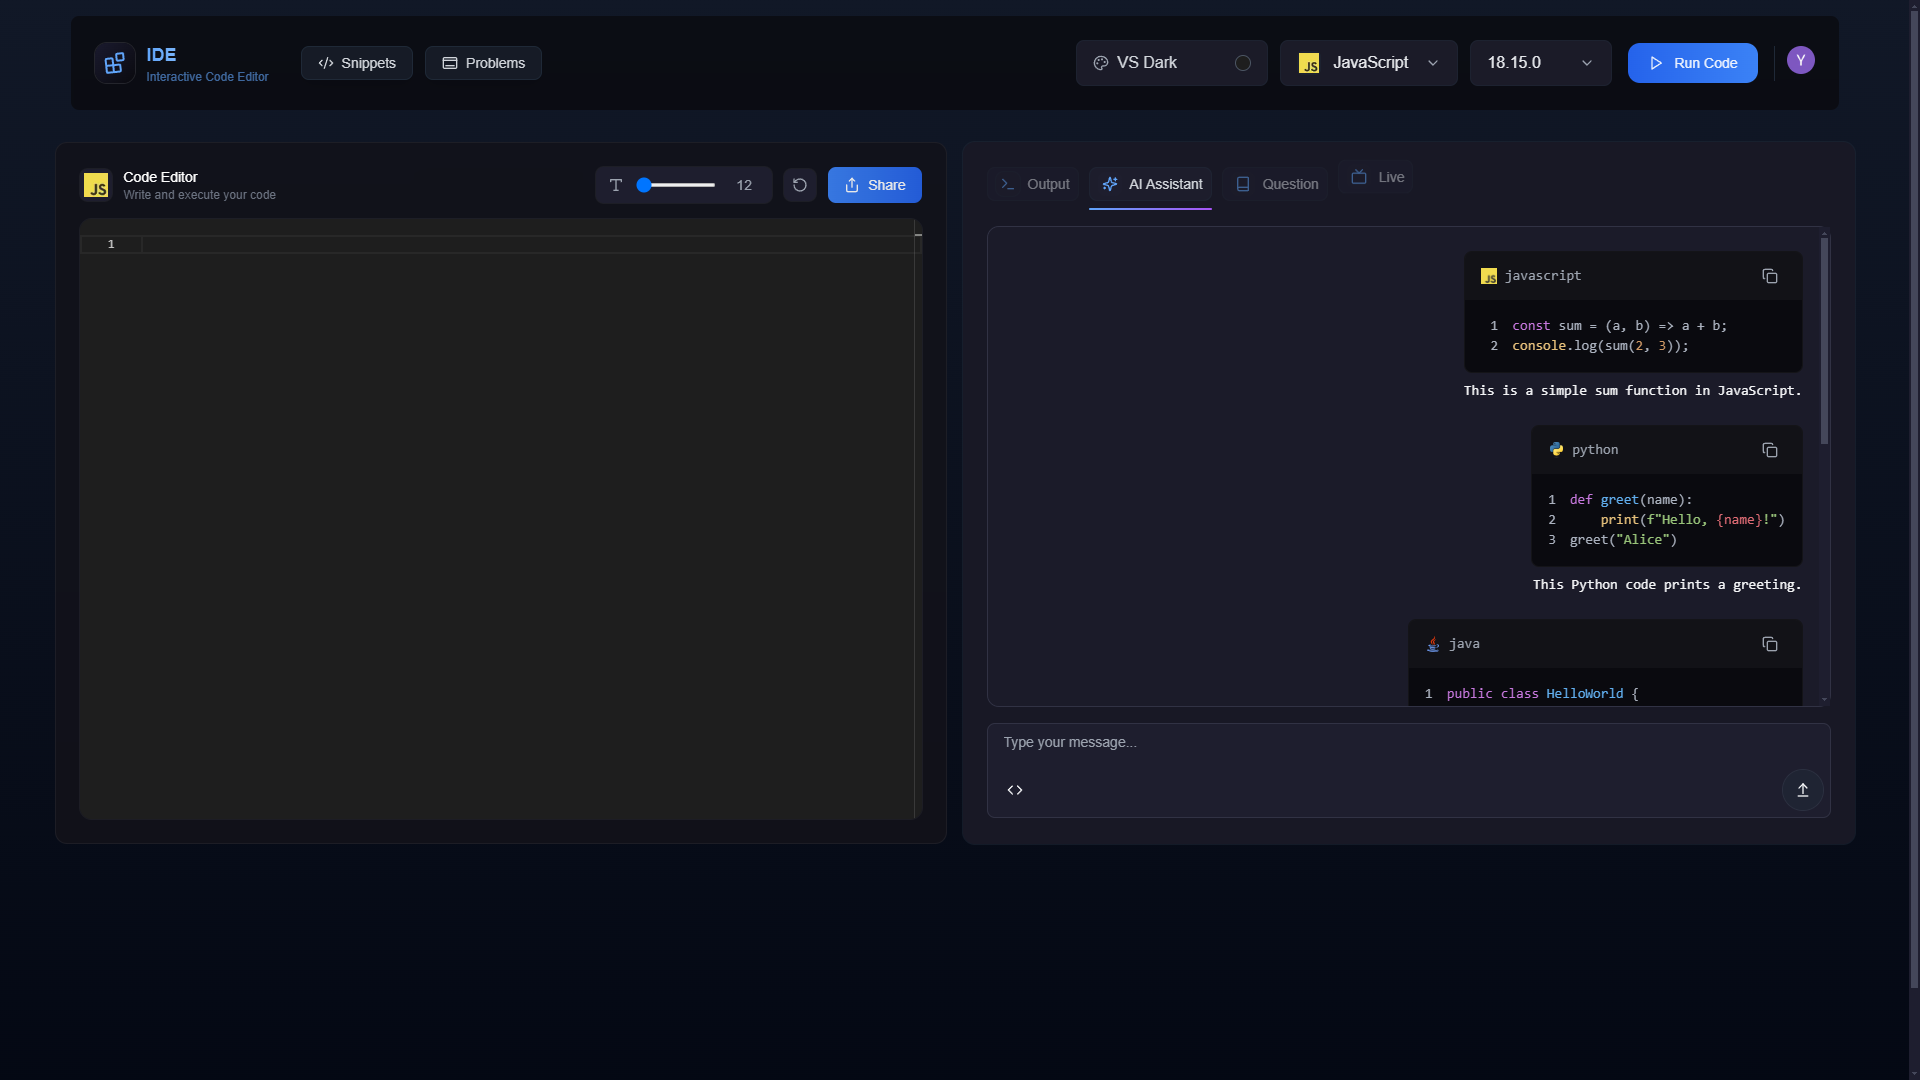Click the IDE logo icon
Screen dimensions: 1920x1080
click(x=114, y=63)
